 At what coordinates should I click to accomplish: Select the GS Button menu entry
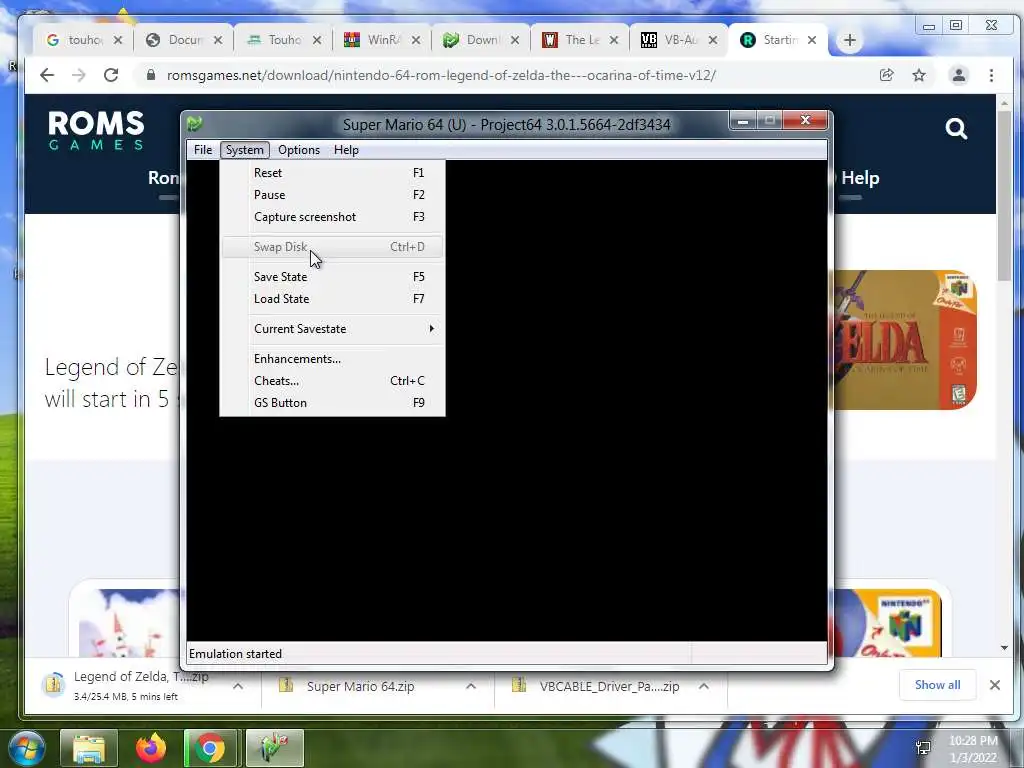tap(332, 403)
